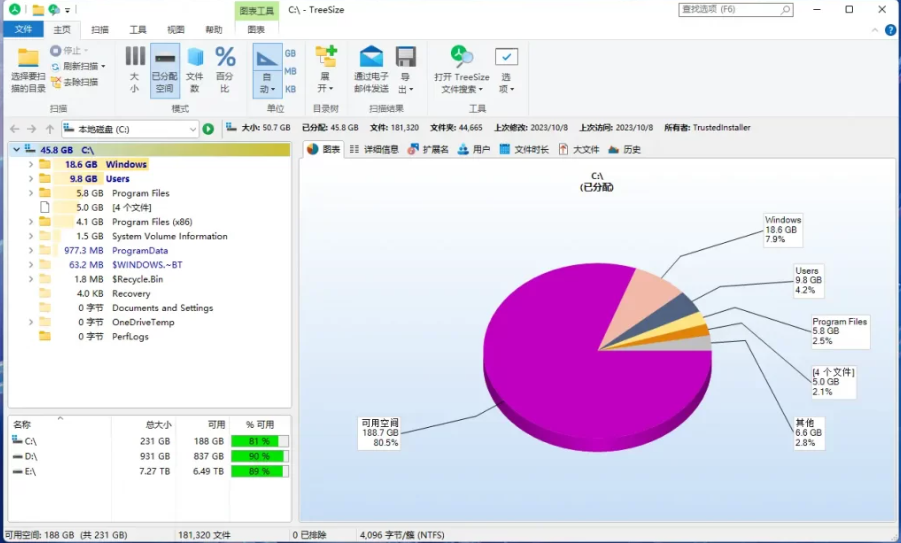
Task: Open the Extensions tab
Action: tap(428, 149)
